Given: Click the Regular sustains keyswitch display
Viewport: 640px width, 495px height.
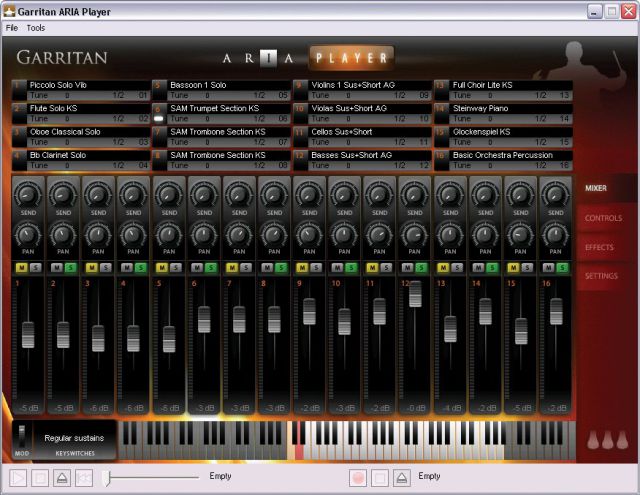Looking at the screenshot, I should tap(74, 438).
